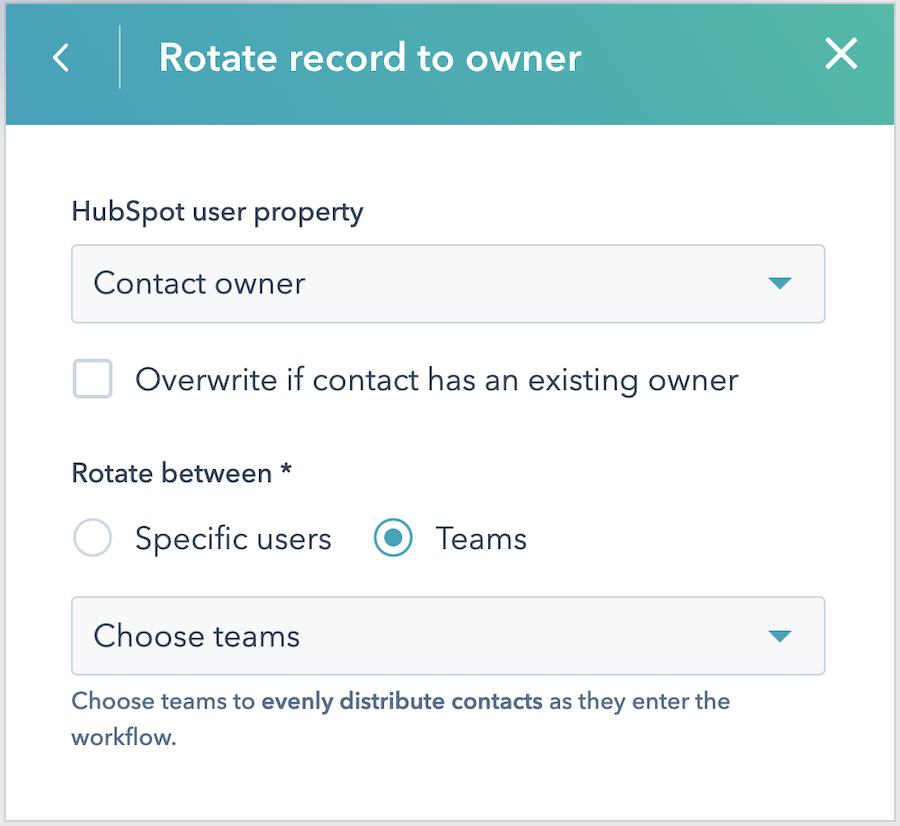This screenshot has width=900, height=826.
Task: Click the 'Rotate record to owner' header title
Action: pyautogui.click(x=370, y=58)
